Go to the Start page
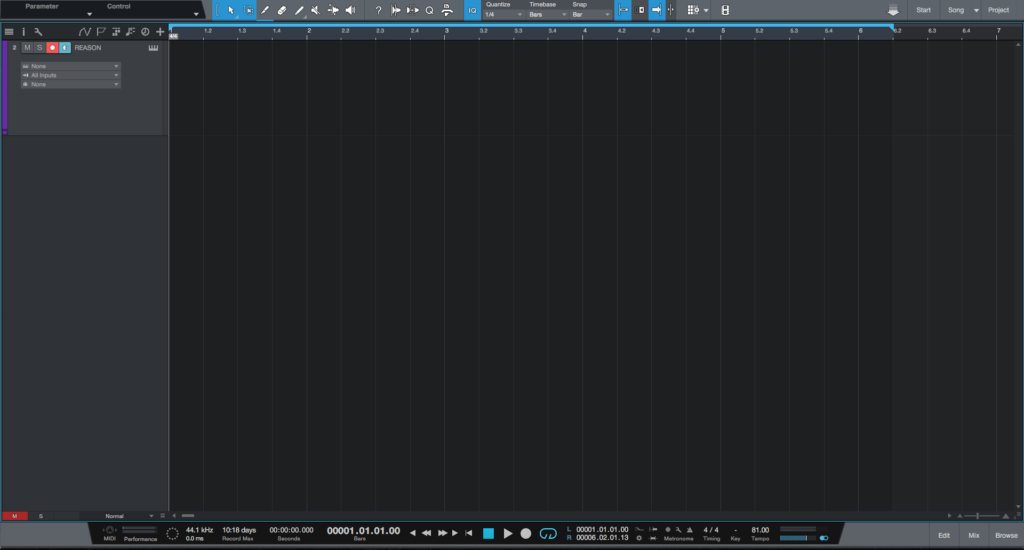 click(x=923, y=10)
